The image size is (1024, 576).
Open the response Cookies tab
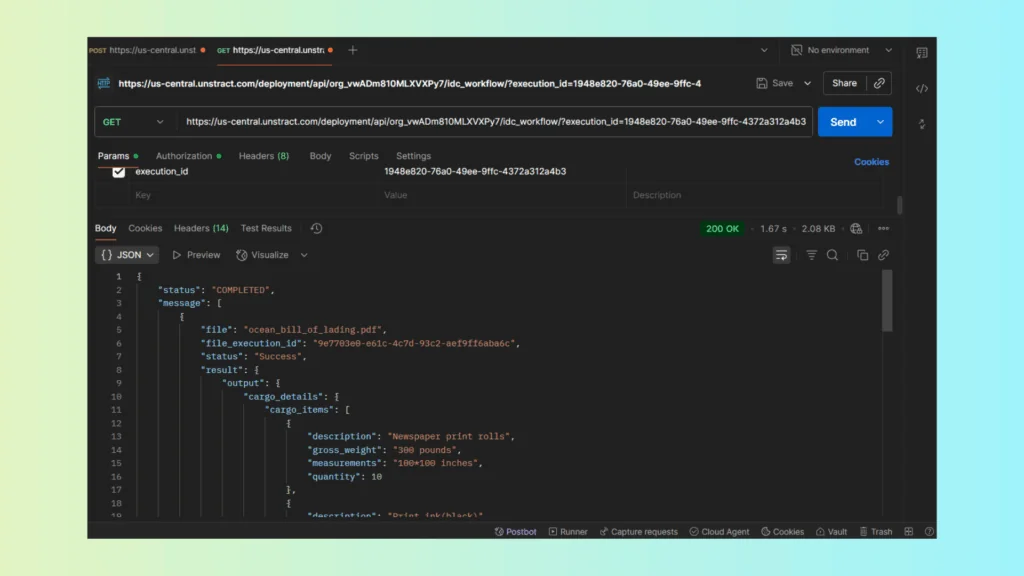[145, 228]
